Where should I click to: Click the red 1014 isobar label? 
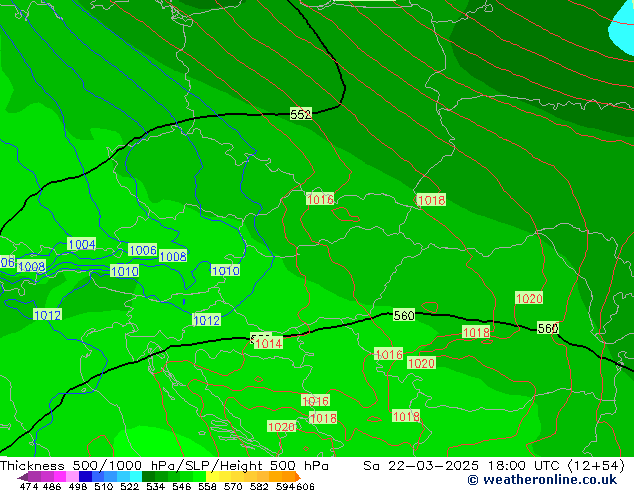pos(268,344)
